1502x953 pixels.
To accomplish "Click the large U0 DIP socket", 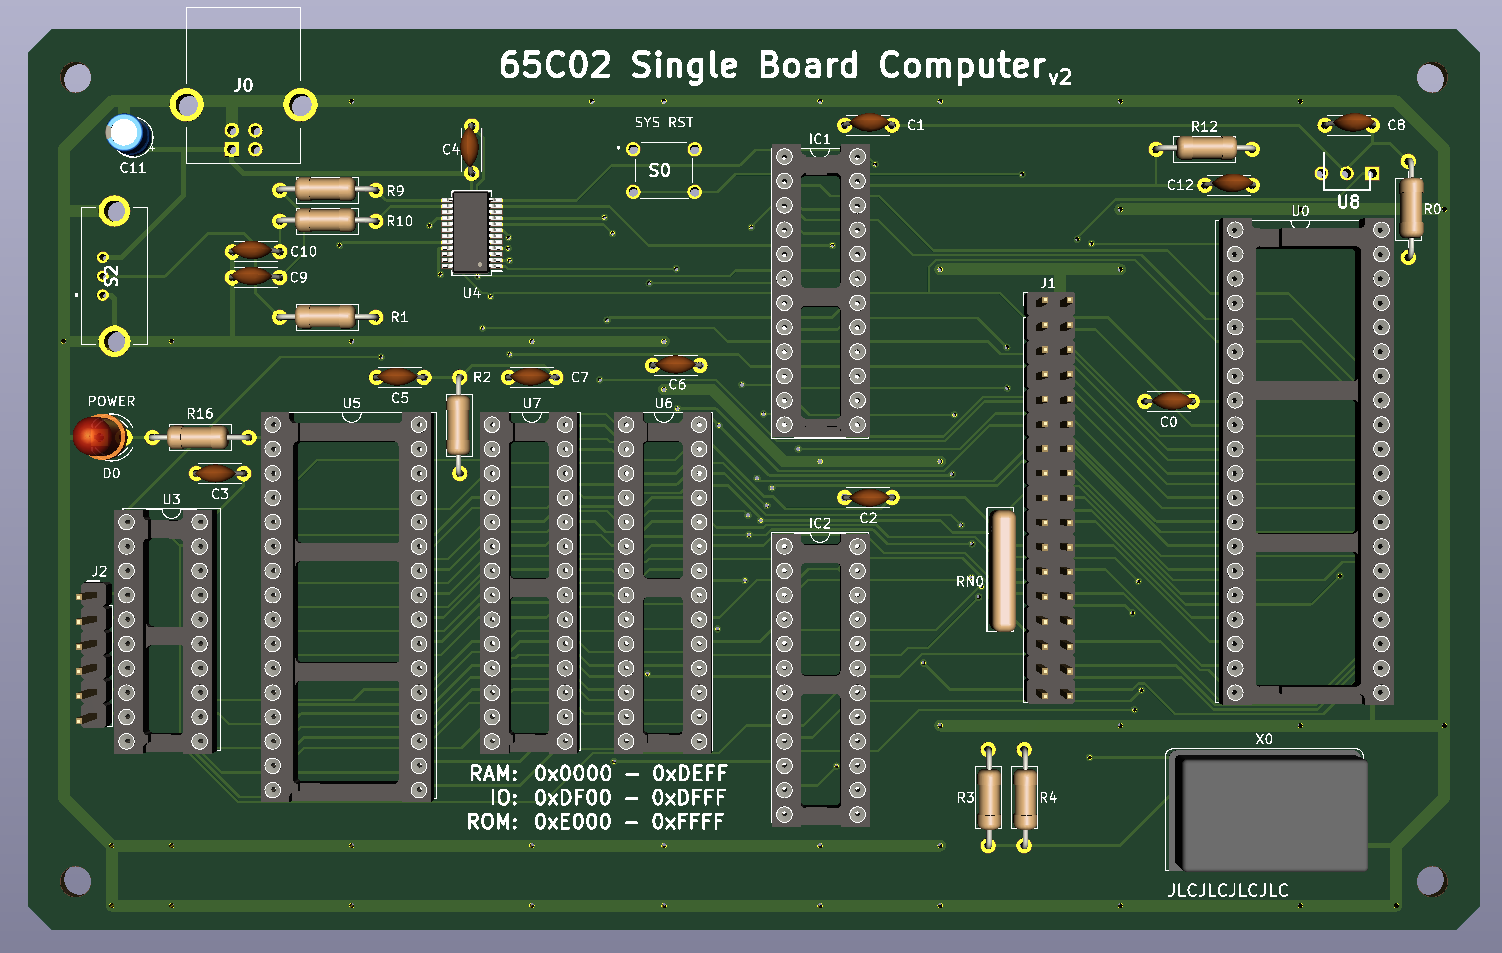I will coord(1307,460).
